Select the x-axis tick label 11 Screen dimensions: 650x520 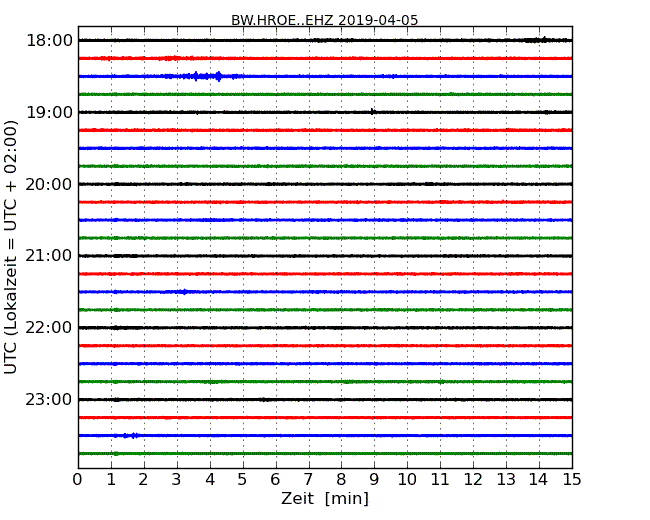tap(440, 480)
